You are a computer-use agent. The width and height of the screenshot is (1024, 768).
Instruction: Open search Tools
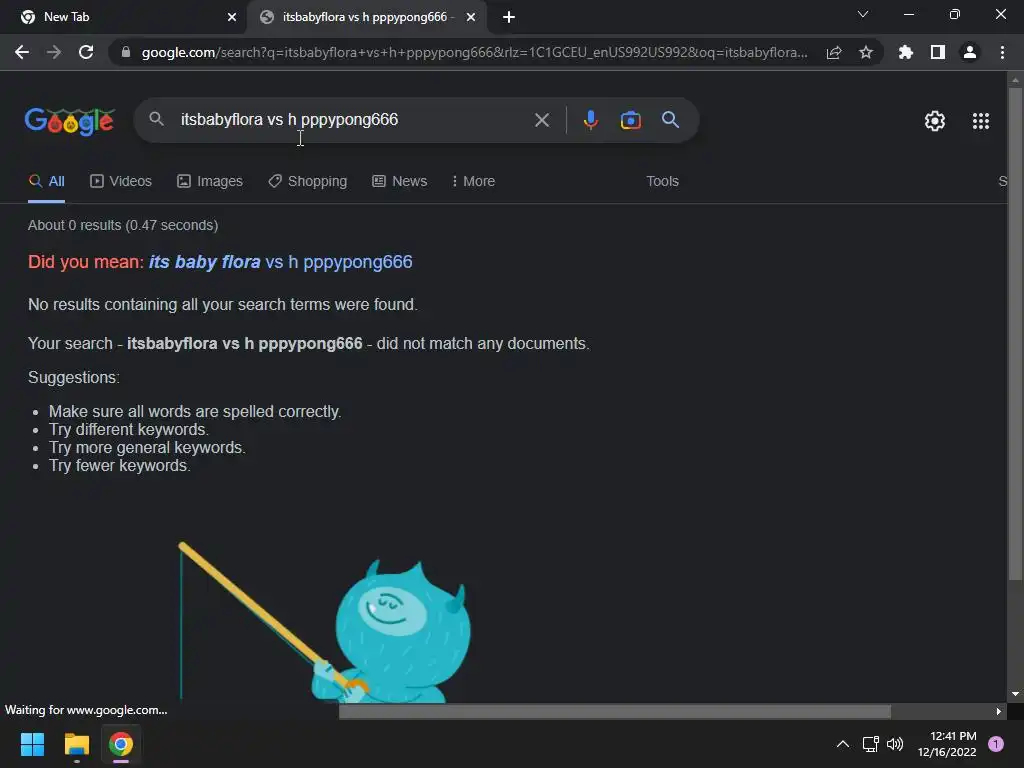click(662, 182)
